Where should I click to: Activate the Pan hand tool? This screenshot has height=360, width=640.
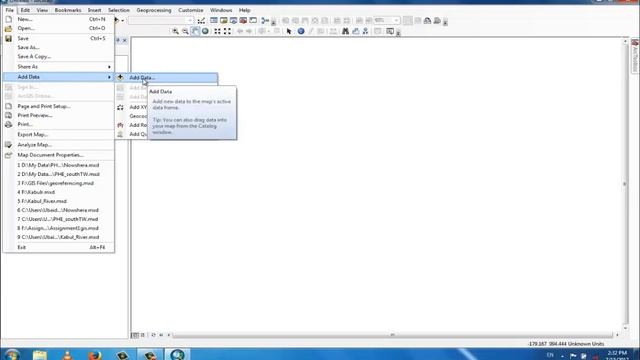(x=196, y=31)
